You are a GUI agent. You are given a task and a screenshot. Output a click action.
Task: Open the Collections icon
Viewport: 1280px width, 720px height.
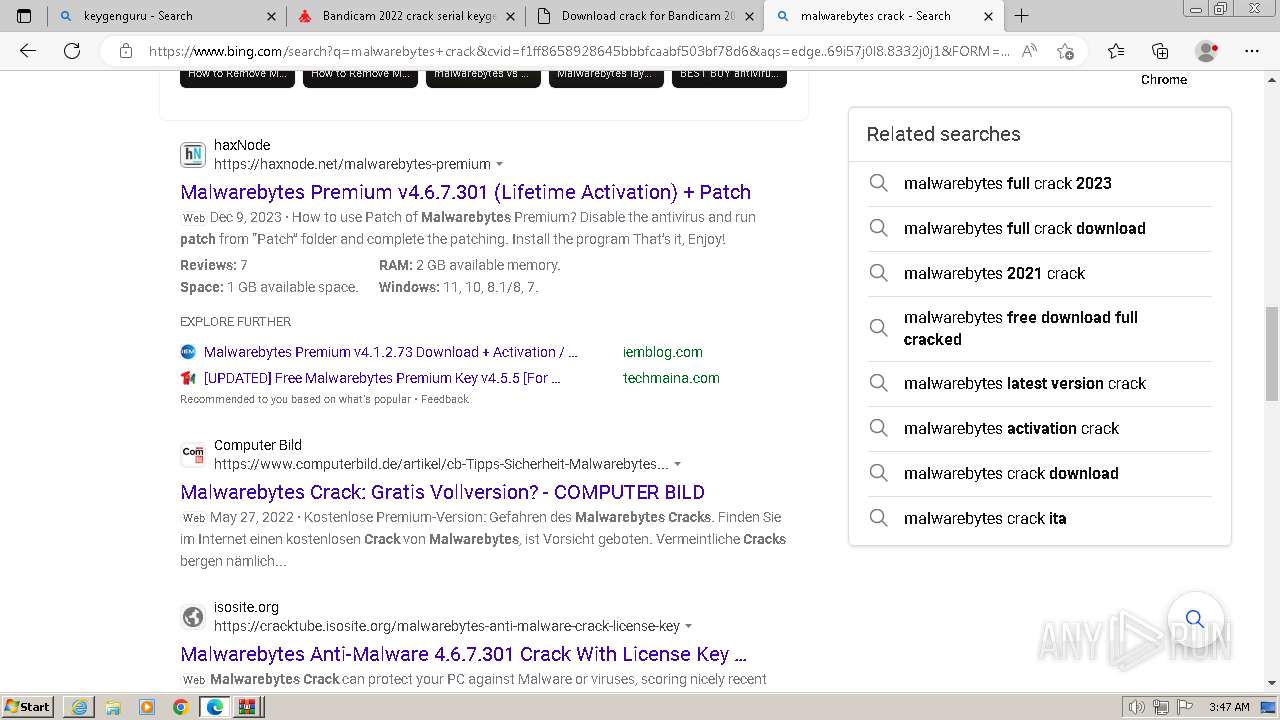(1160, 51)
